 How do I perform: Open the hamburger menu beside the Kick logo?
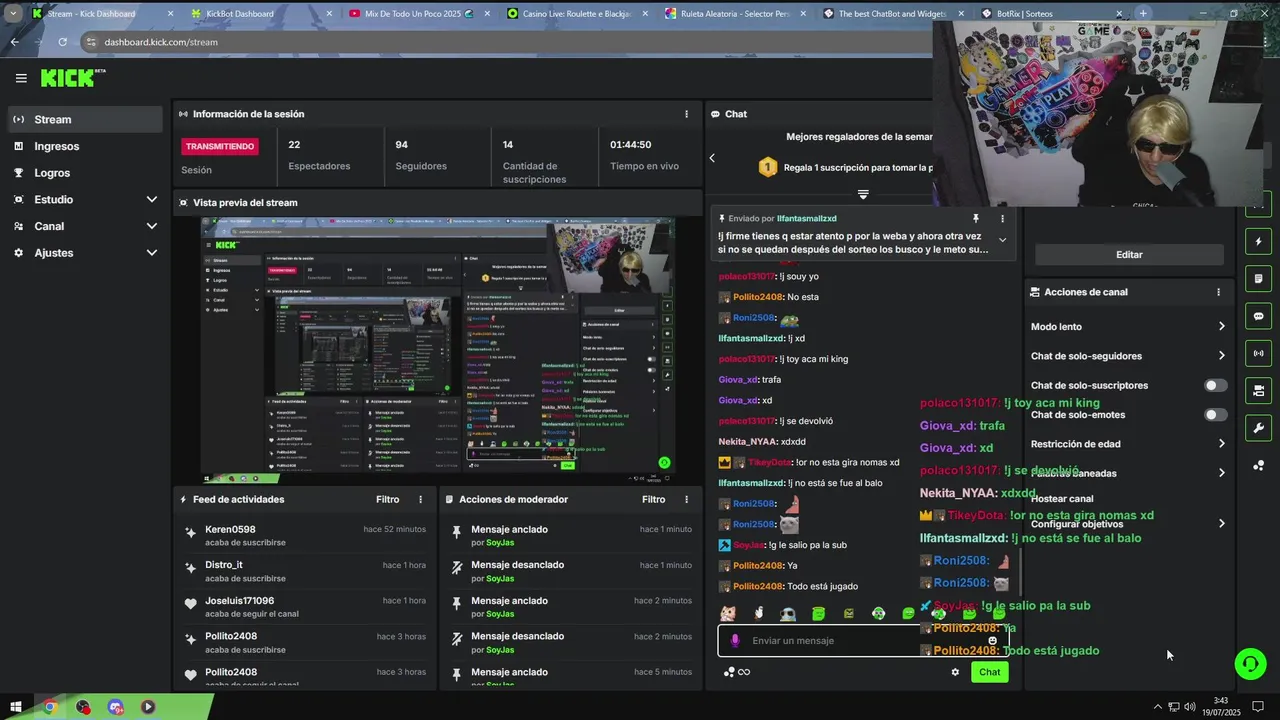coord(21,78)
